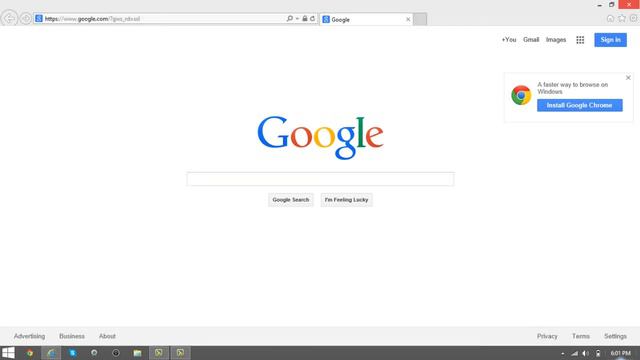This screenshot has height=360, width=640.
Task: Open the Privacy footer link
Action: coord(547,336)
